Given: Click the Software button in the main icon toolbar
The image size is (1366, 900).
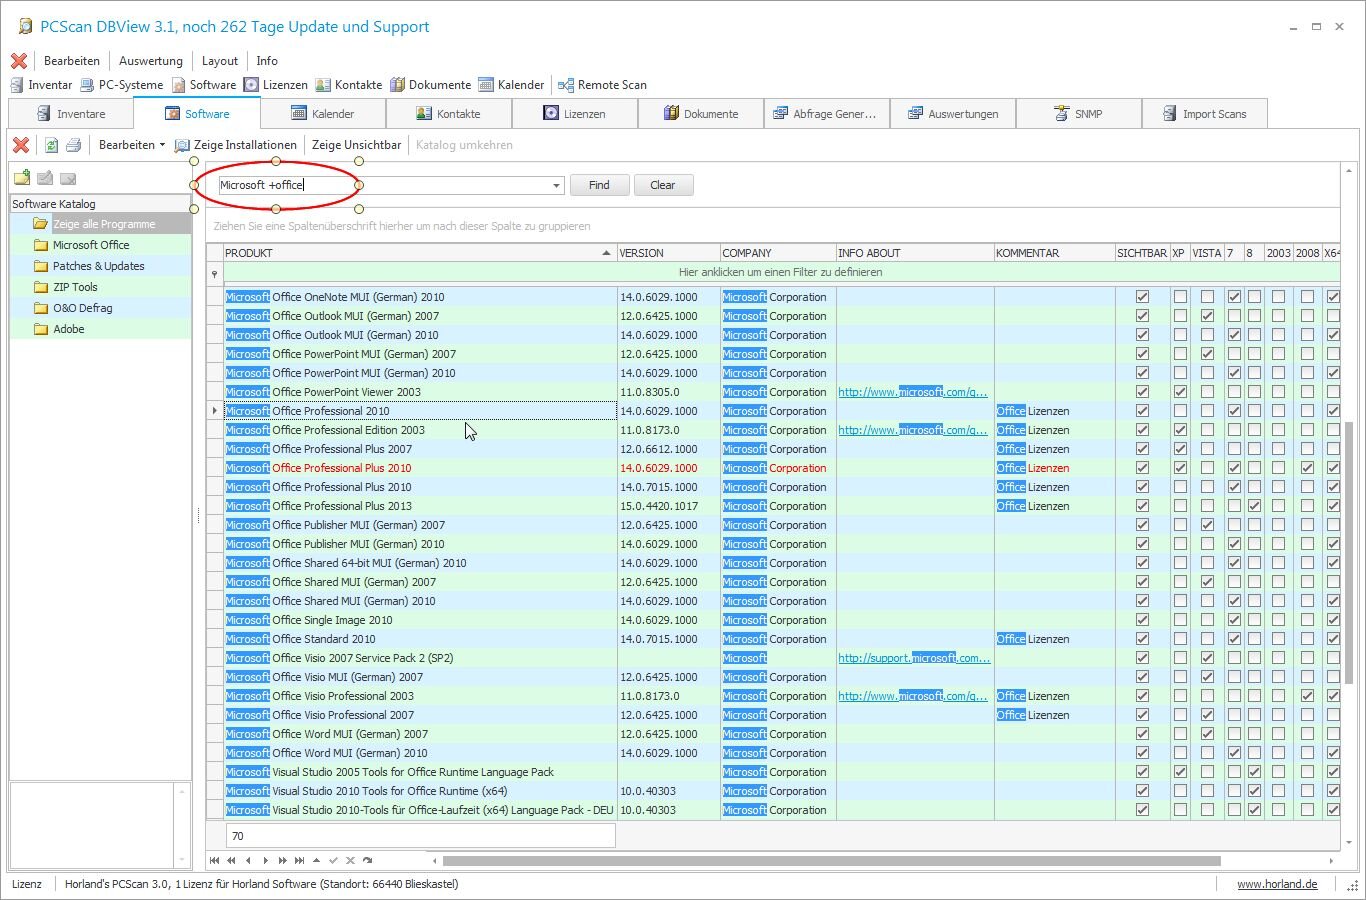Looking at the screenshot, I should click(204, 85).
